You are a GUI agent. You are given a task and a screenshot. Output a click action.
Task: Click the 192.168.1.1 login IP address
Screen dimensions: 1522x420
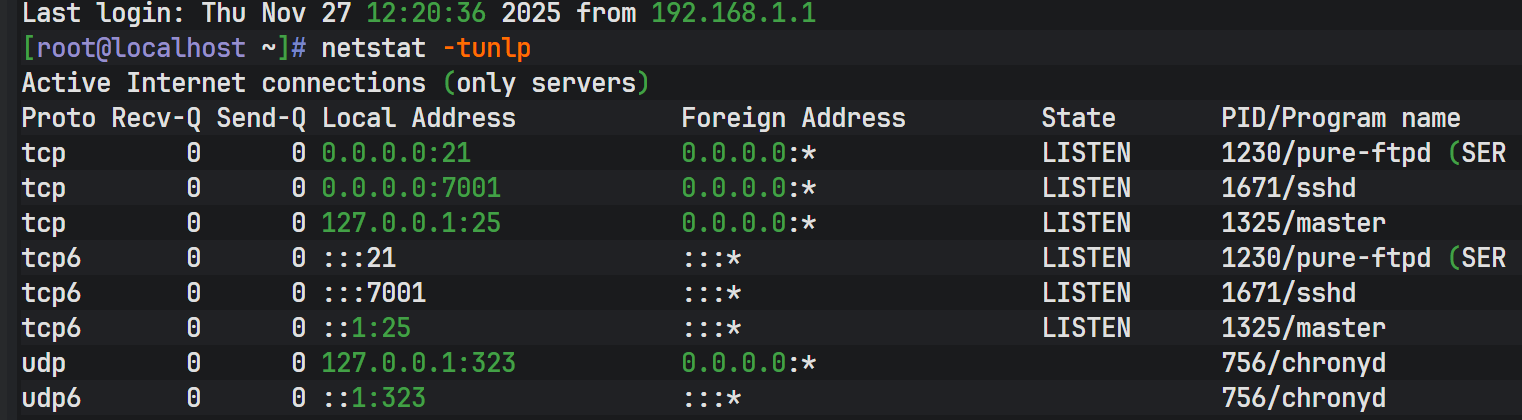[x=733, y=14]
